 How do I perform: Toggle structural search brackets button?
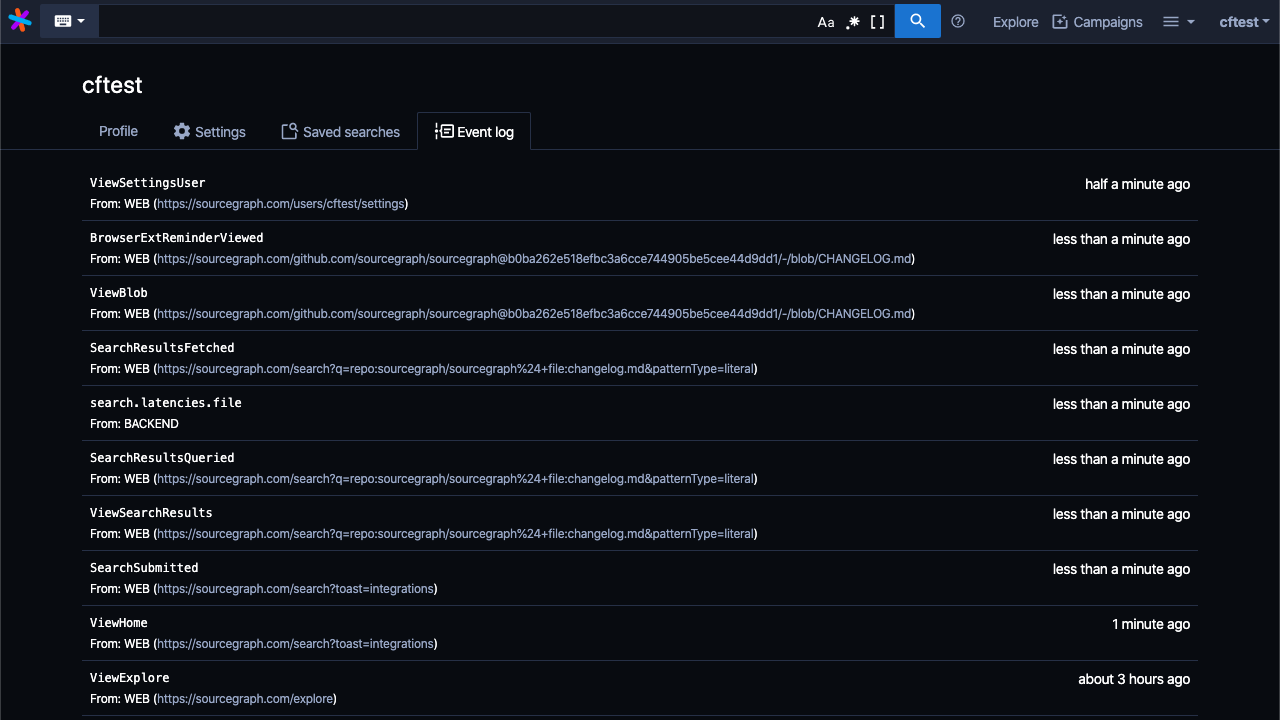point(878,22)
